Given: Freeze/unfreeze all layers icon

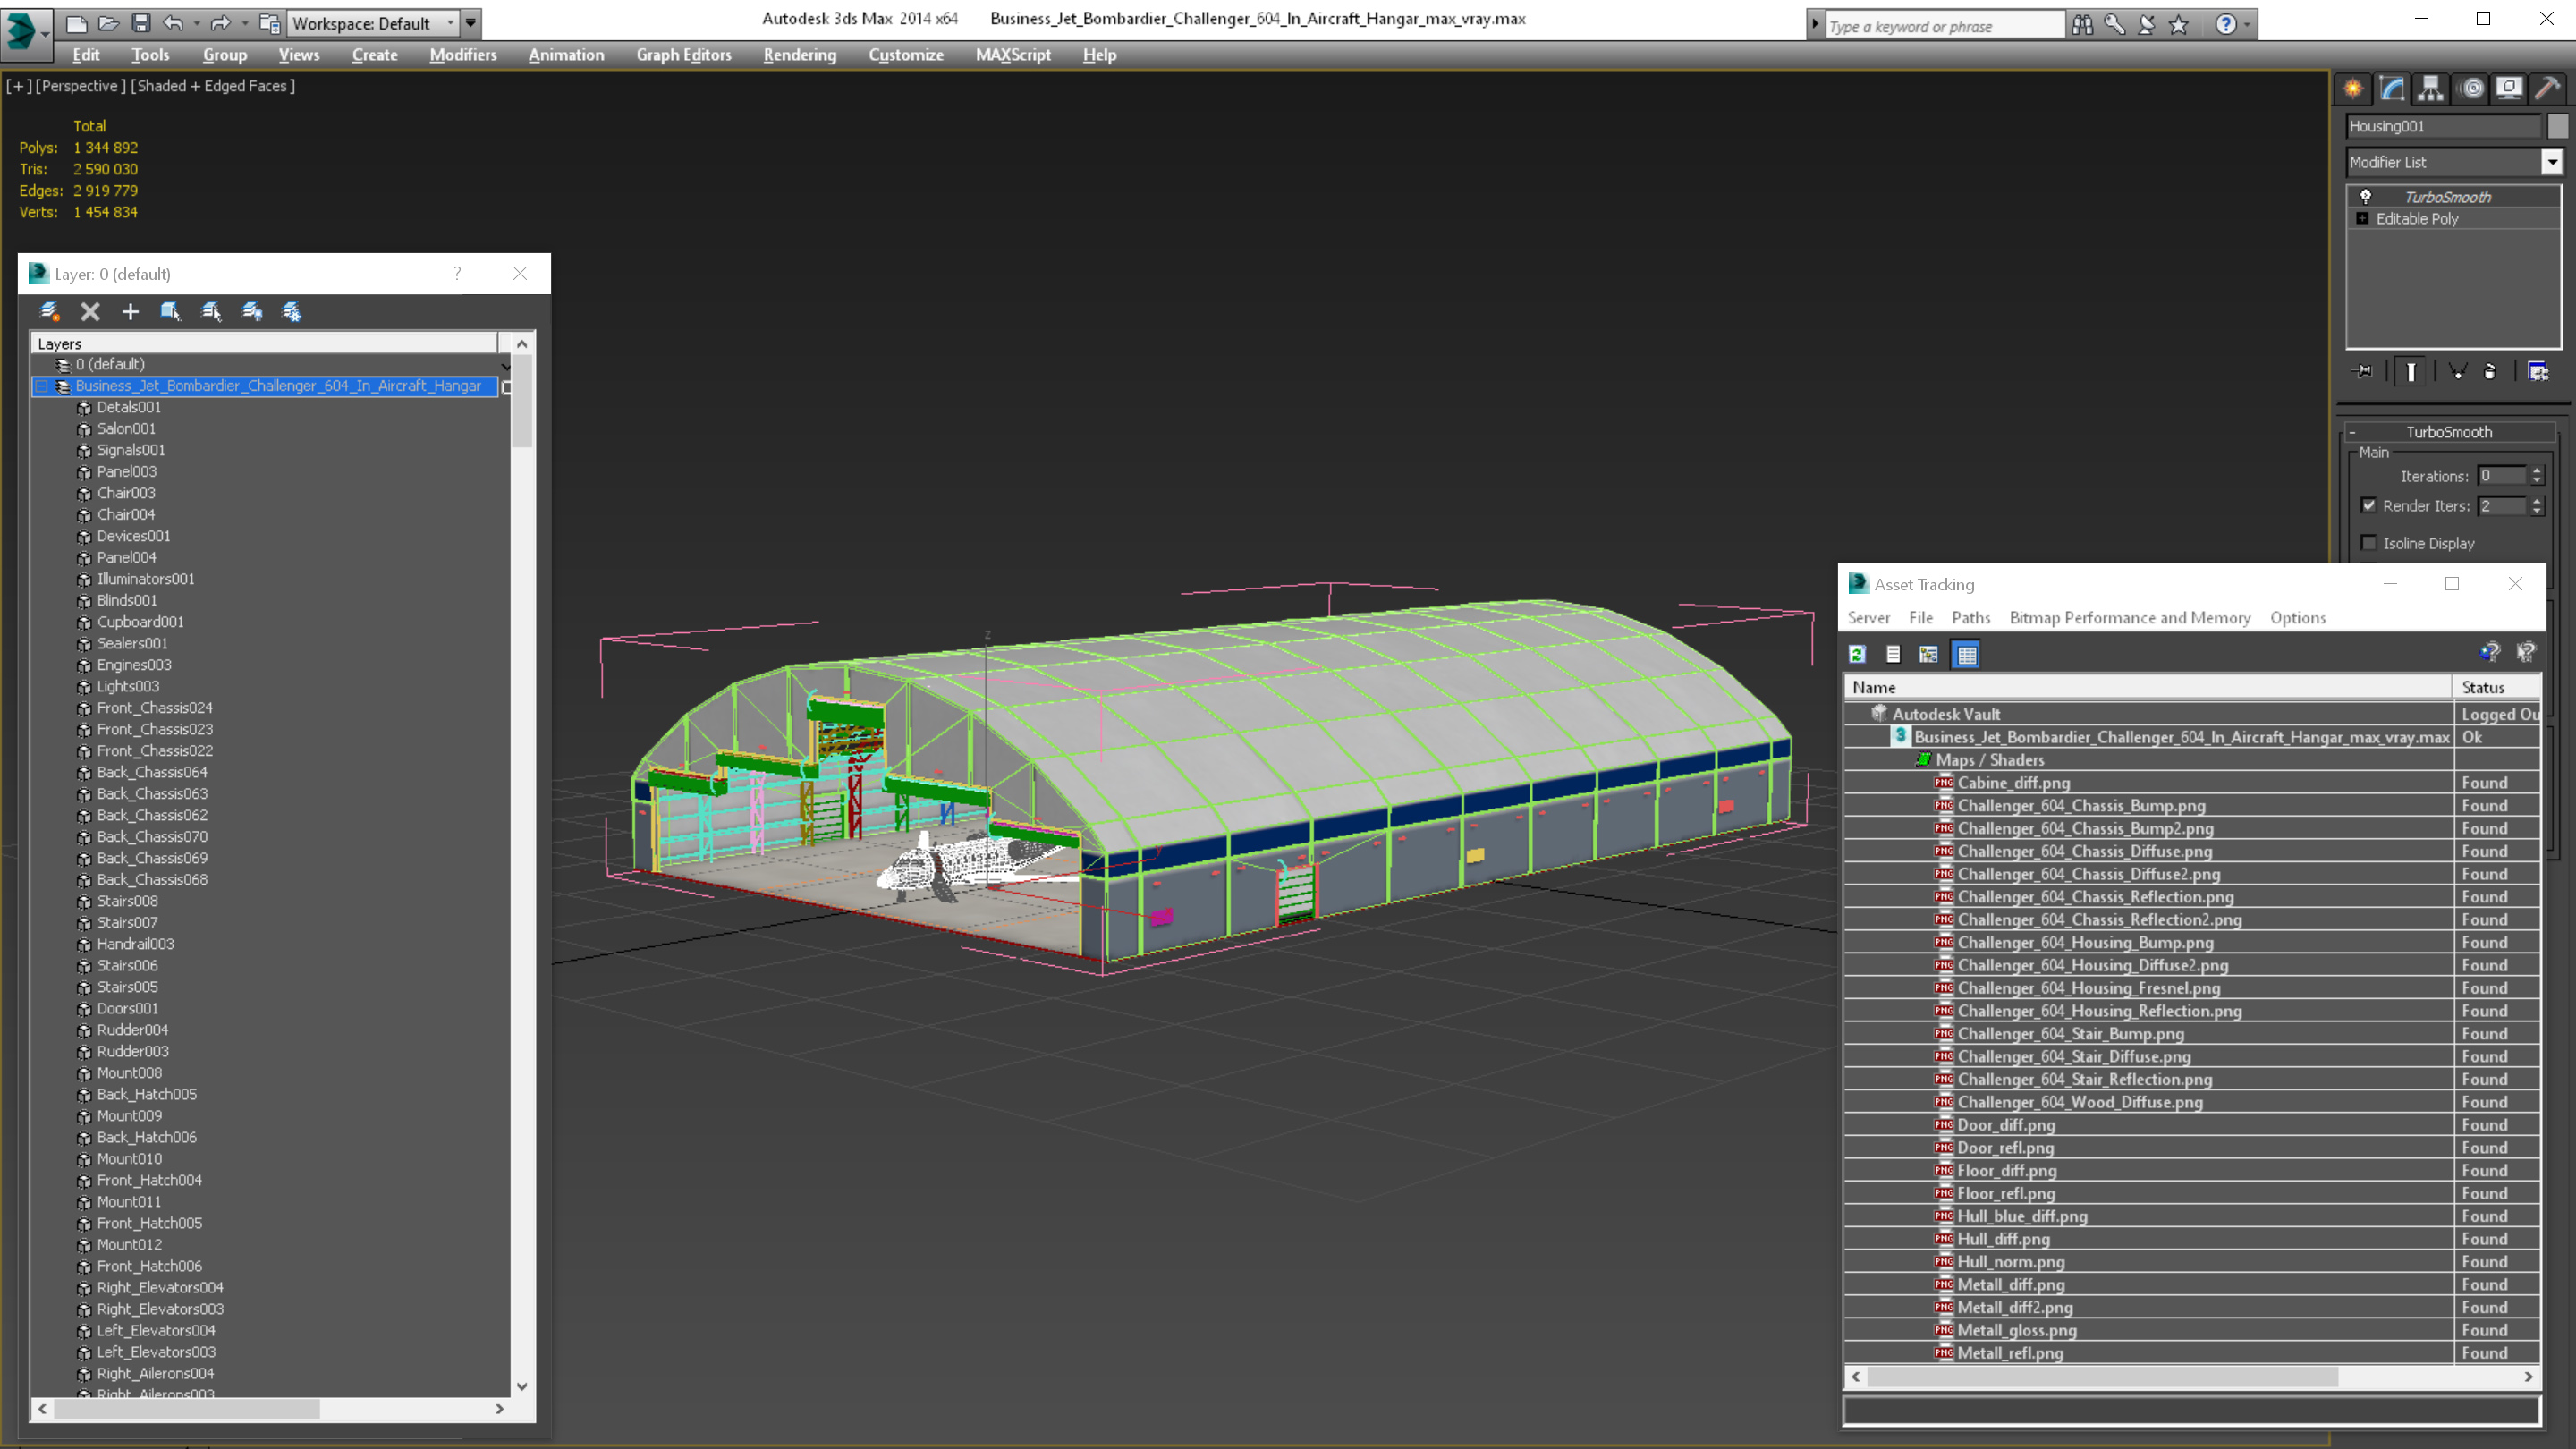Looking at the screenshot, I should coord(292,312).
